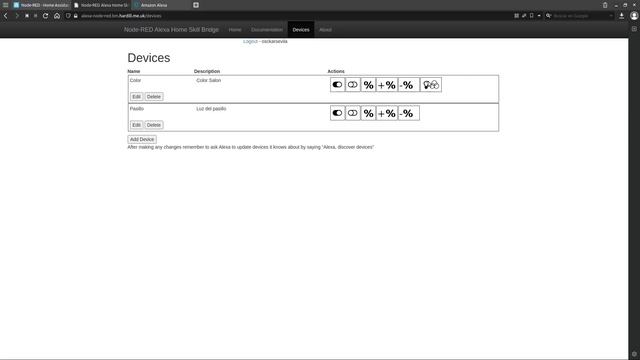The width and height of the screenshot is (640, 360).
Task: Click Delete for the Color device
Action: tap(154, 97)
